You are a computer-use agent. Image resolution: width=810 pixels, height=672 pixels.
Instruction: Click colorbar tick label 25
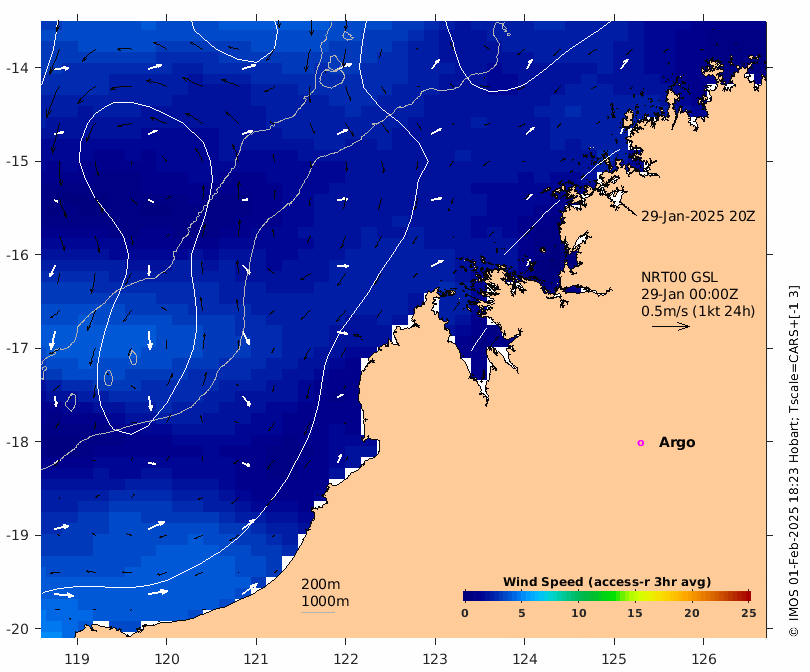coord(749,613)
